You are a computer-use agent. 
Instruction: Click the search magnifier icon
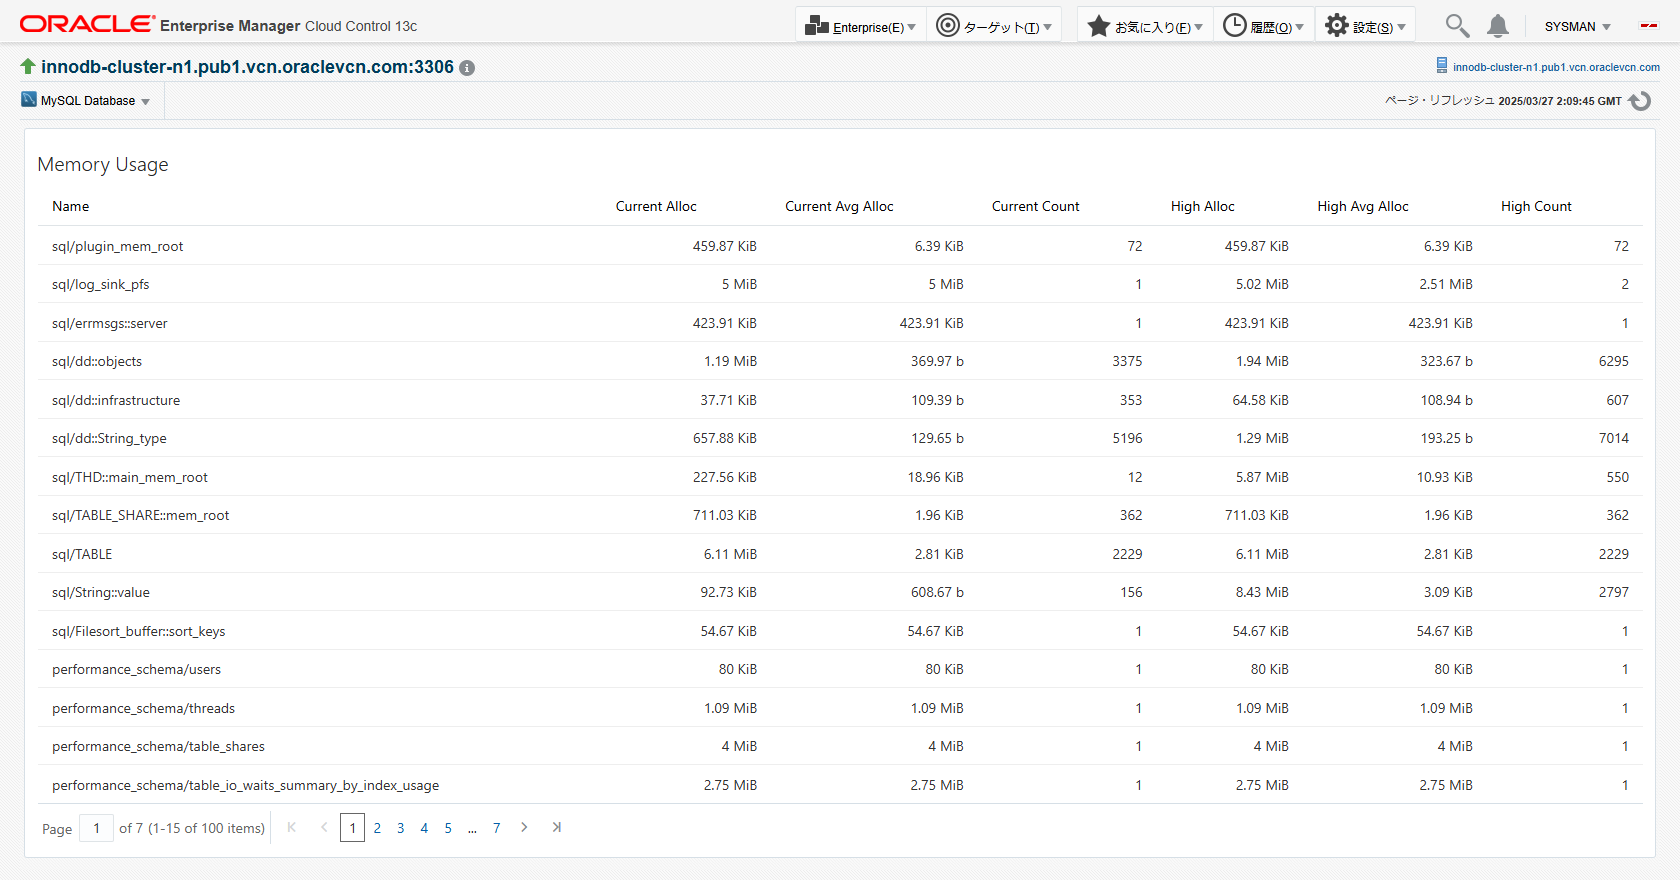1457,26
